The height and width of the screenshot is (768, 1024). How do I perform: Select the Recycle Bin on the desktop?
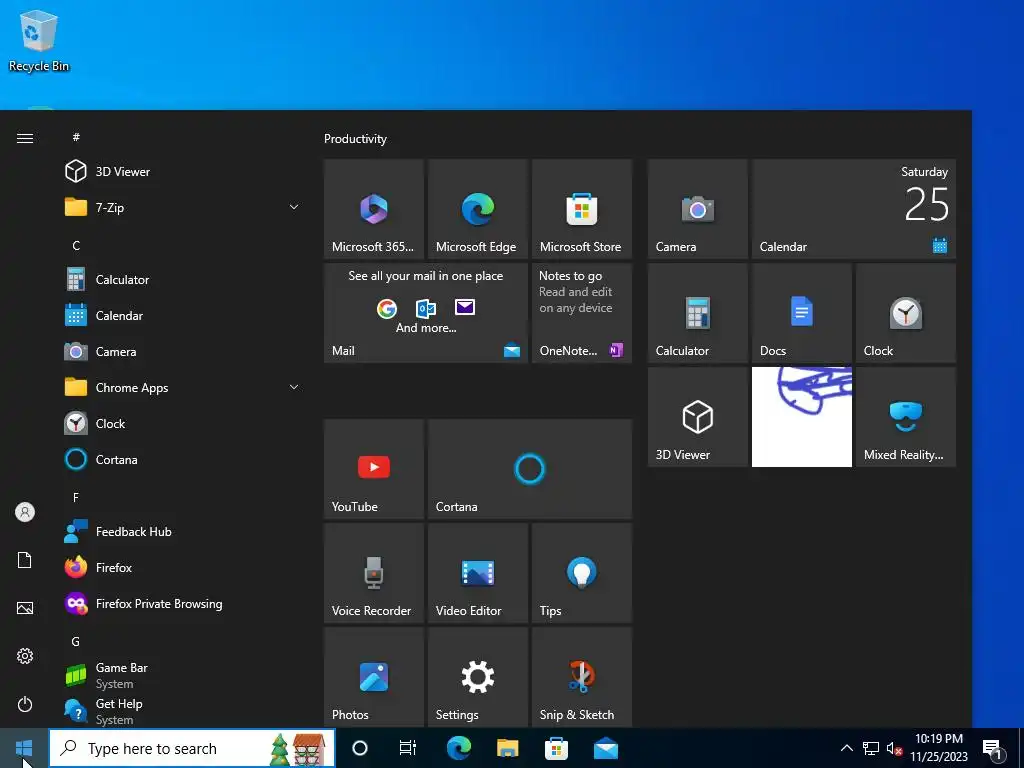pos(39,40)
